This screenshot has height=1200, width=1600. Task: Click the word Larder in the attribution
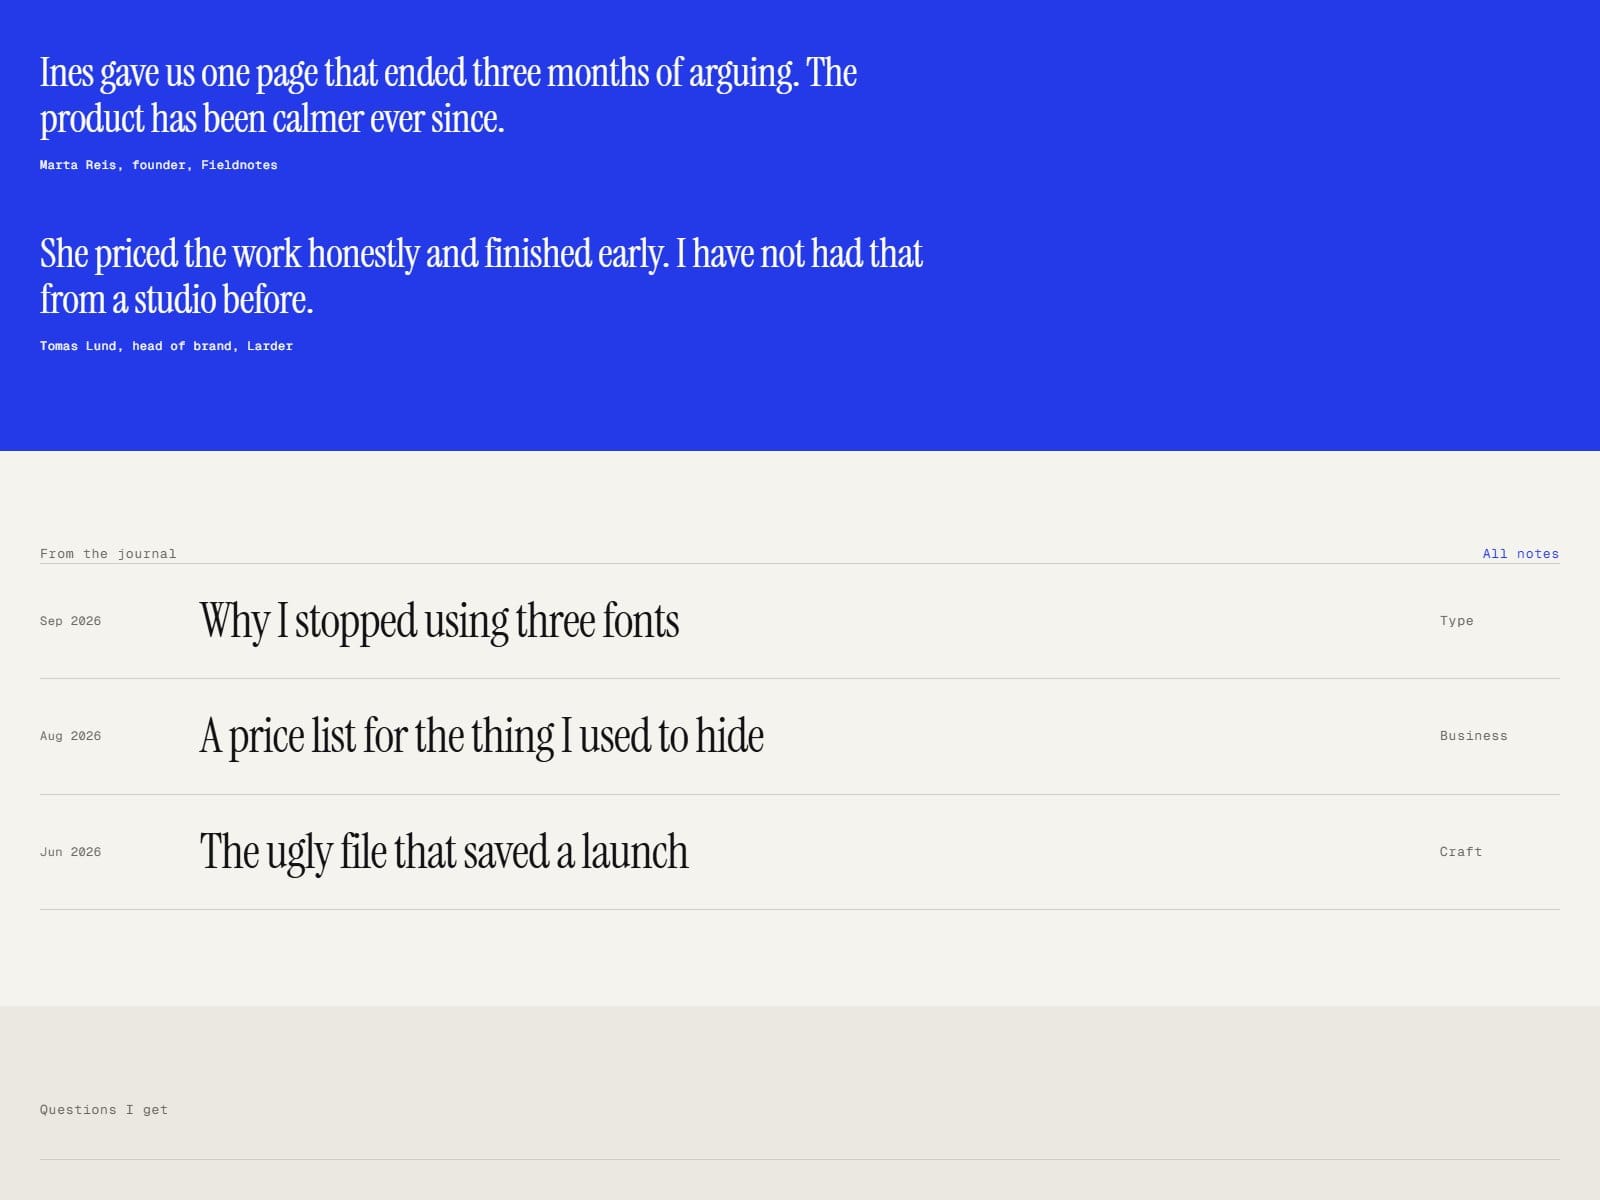click(x=270, y=346)
